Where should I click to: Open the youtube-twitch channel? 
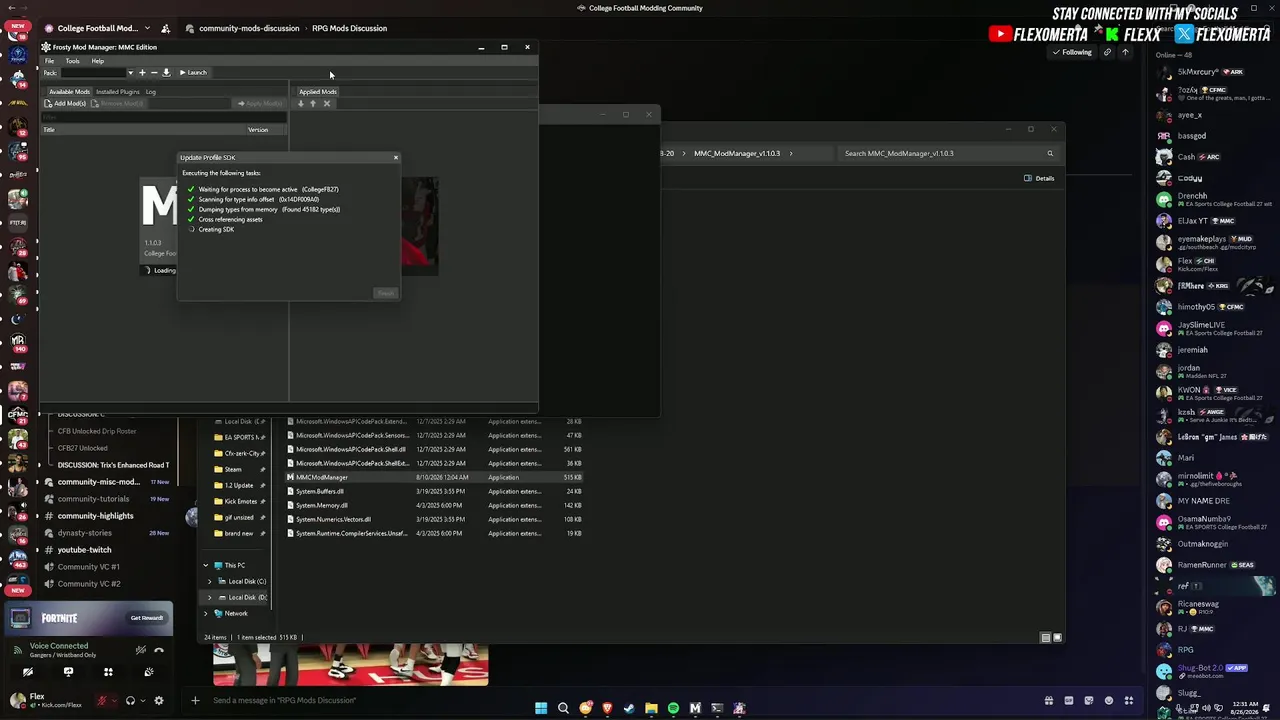(85, 550)
